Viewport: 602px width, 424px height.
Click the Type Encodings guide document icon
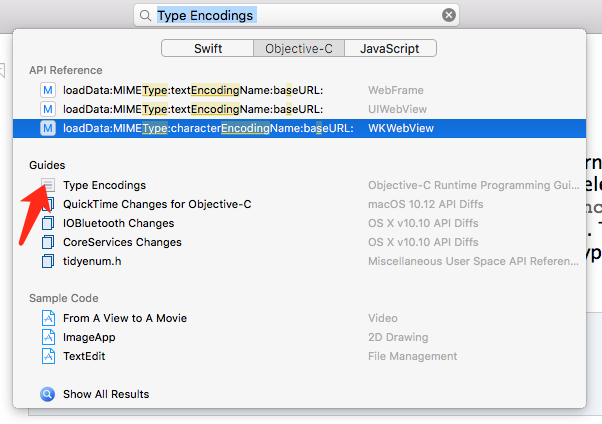click(x=47, y=185)
